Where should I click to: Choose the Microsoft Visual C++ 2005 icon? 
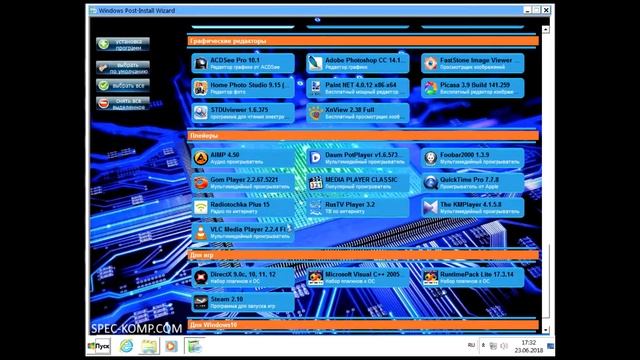click(316, 278)
